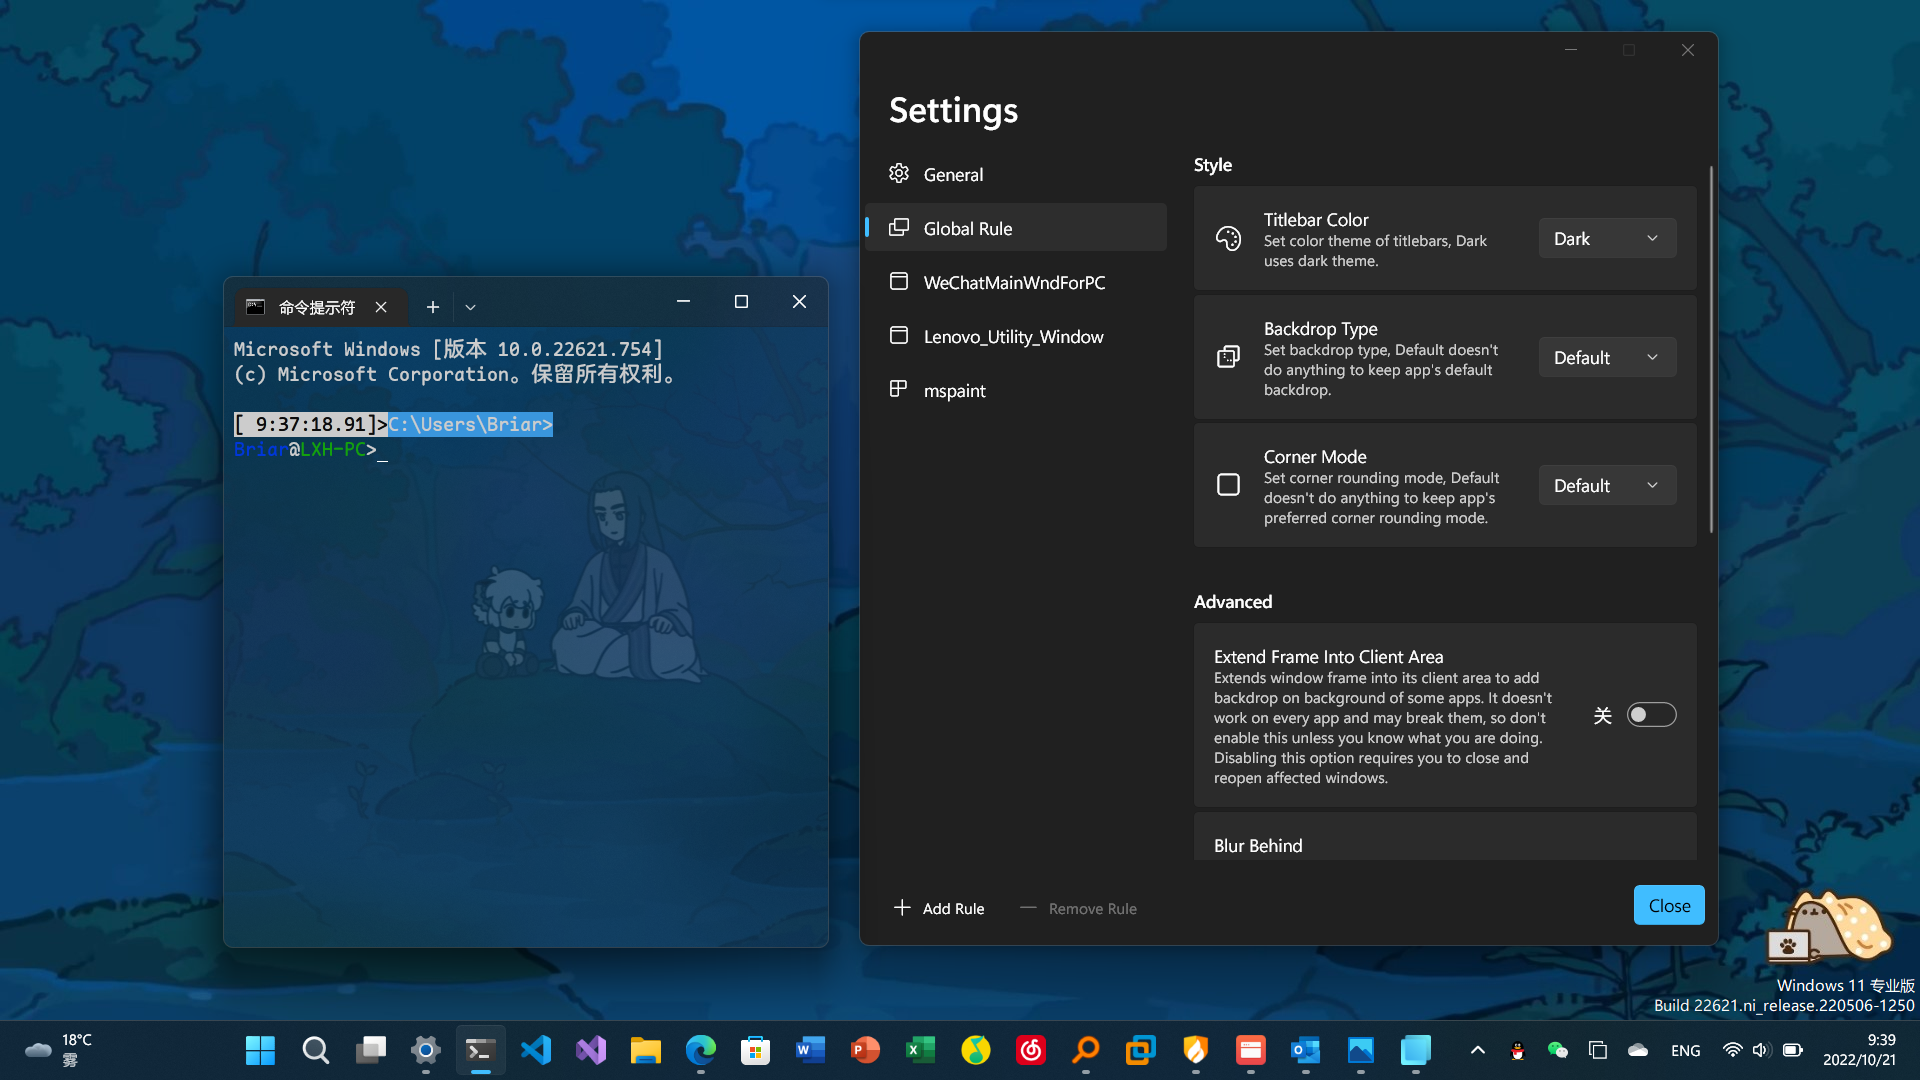Image resolution: width=1920 pixels, height=1080 pixels.
Task: Open the Windows Terminal taskbar icon
Action: point(480,1050)
